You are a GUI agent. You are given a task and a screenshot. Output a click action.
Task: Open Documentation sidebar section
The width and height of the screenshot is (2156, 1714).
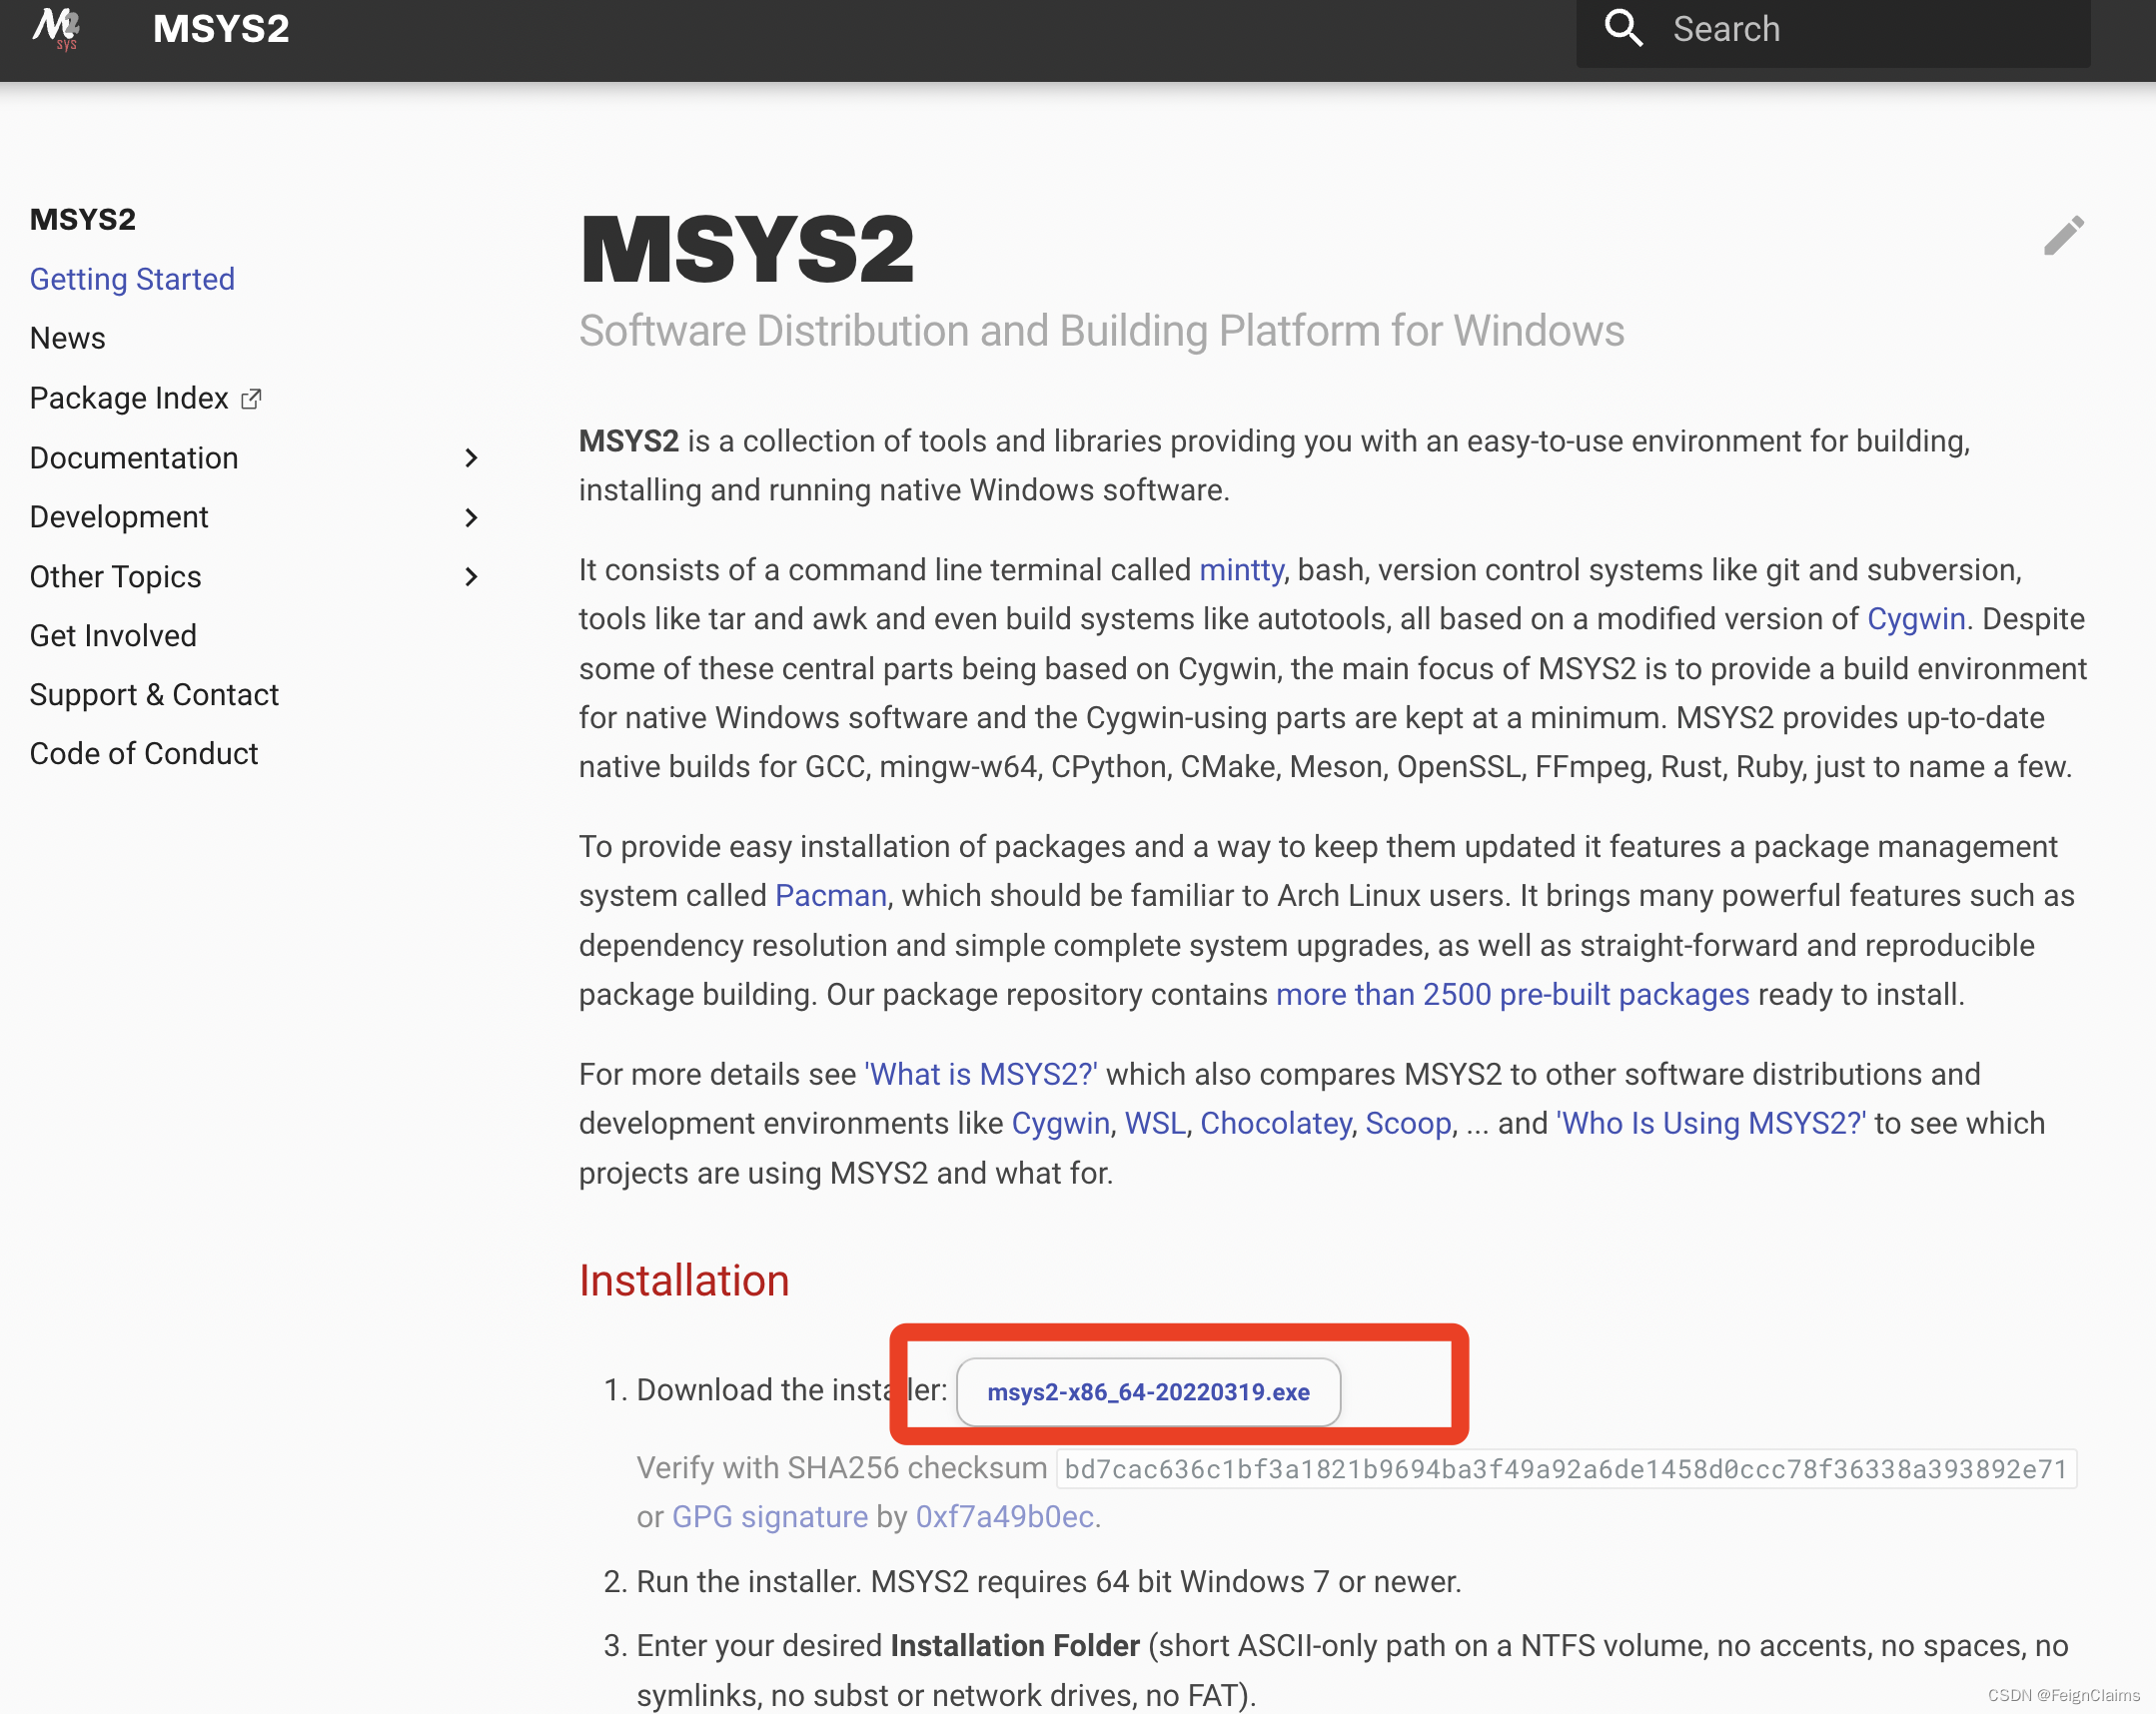(x=134, y=457)
